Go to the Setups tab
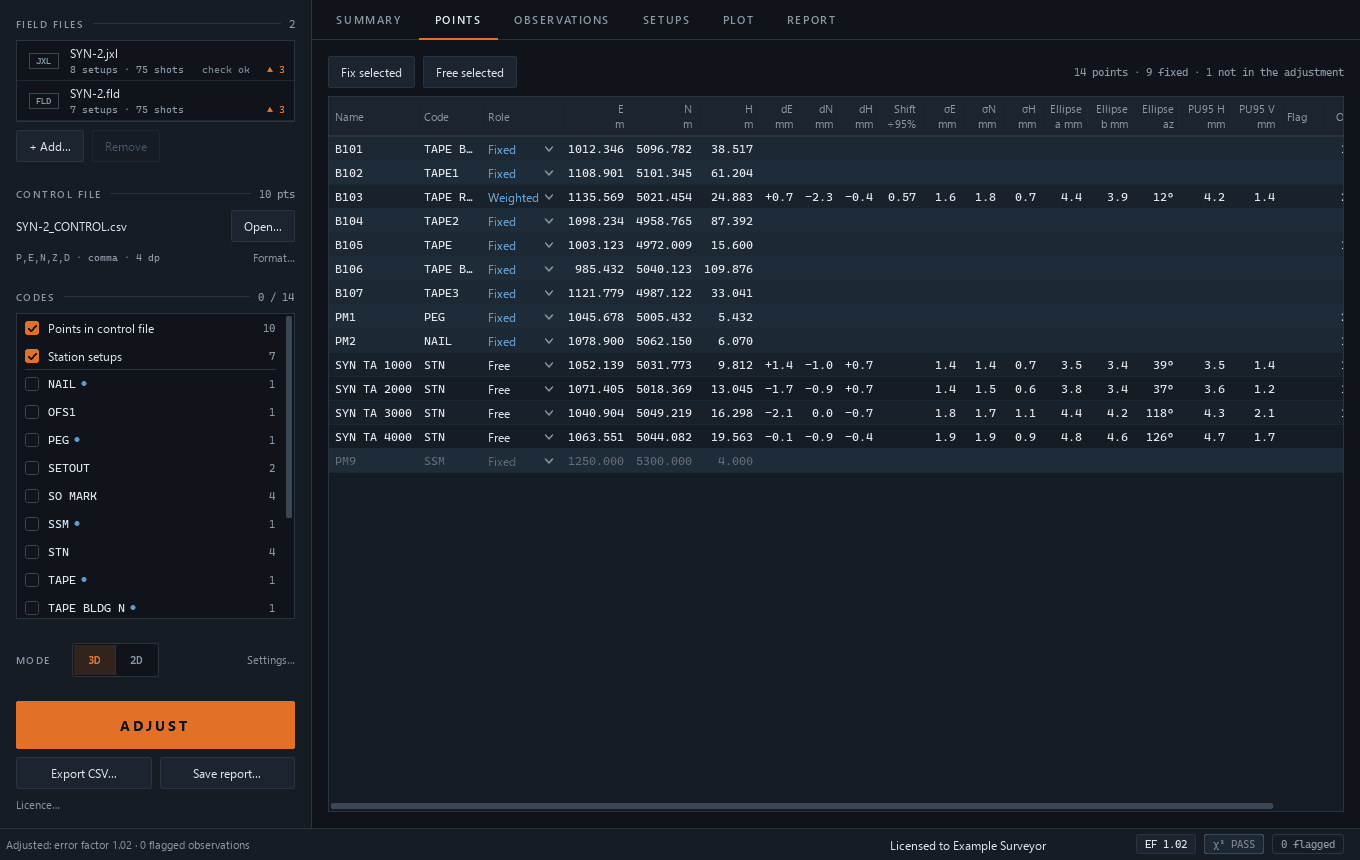1360x860 pixels. (x=666, y=20)
